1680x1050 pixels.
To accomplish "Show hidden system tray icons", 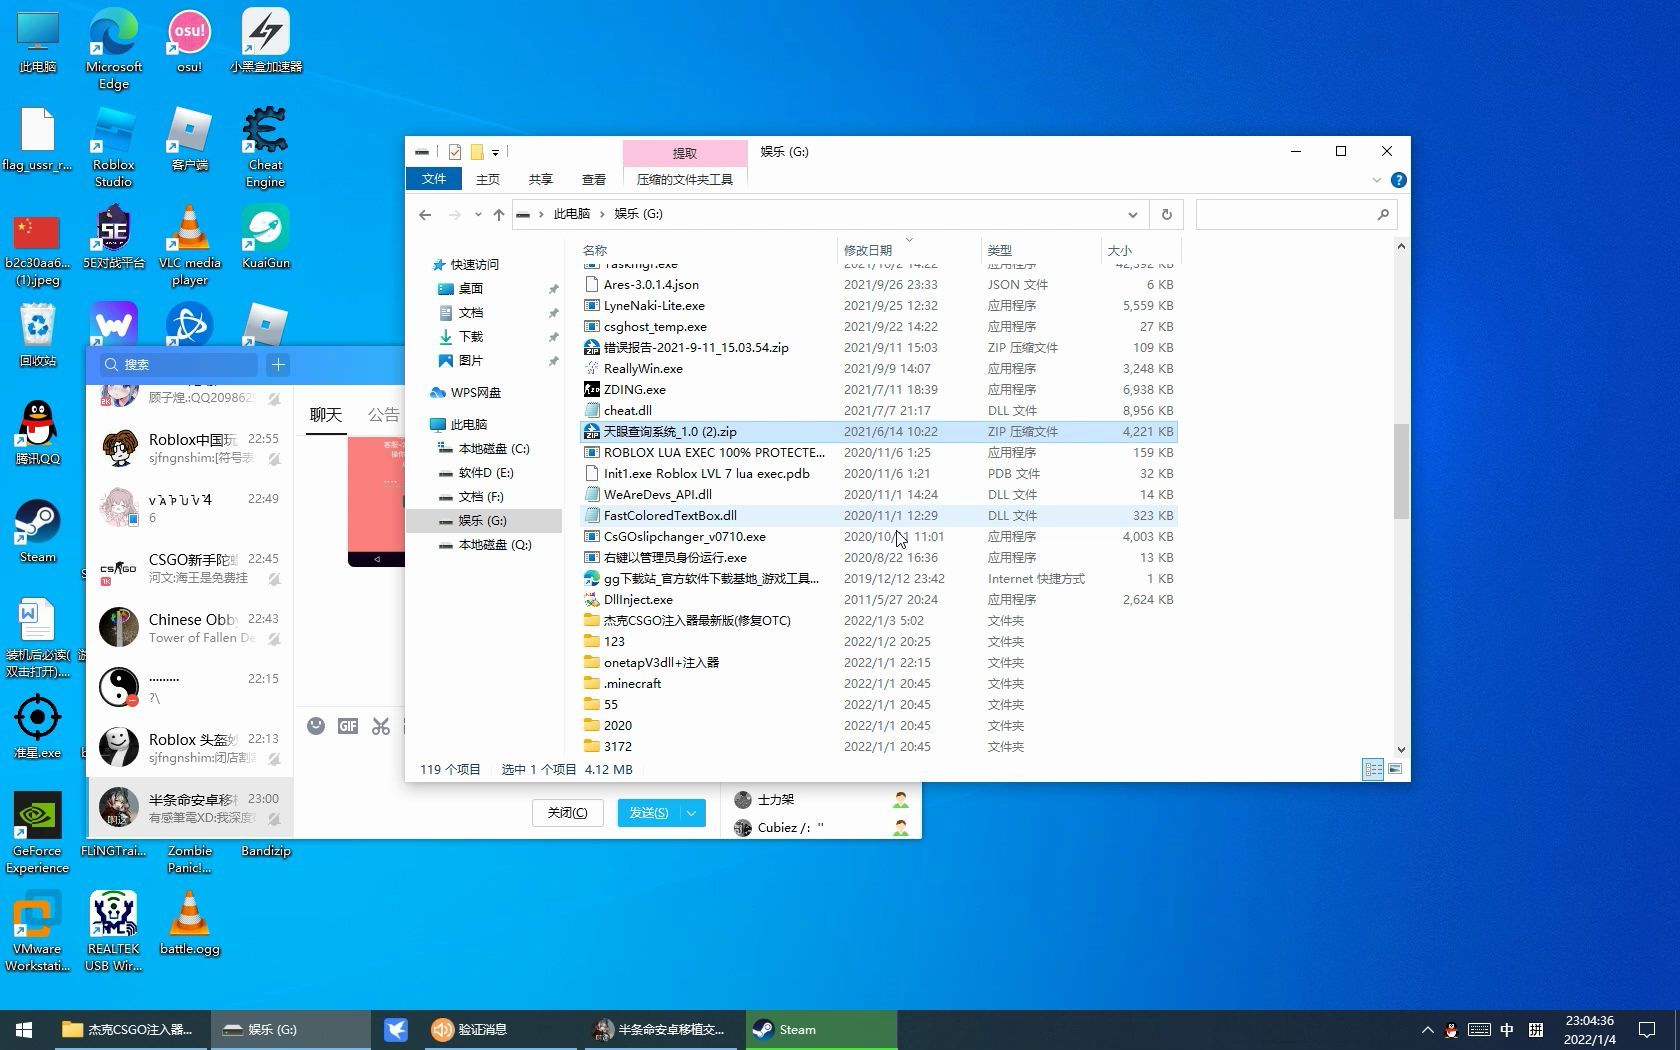I will (1427, 1030).
